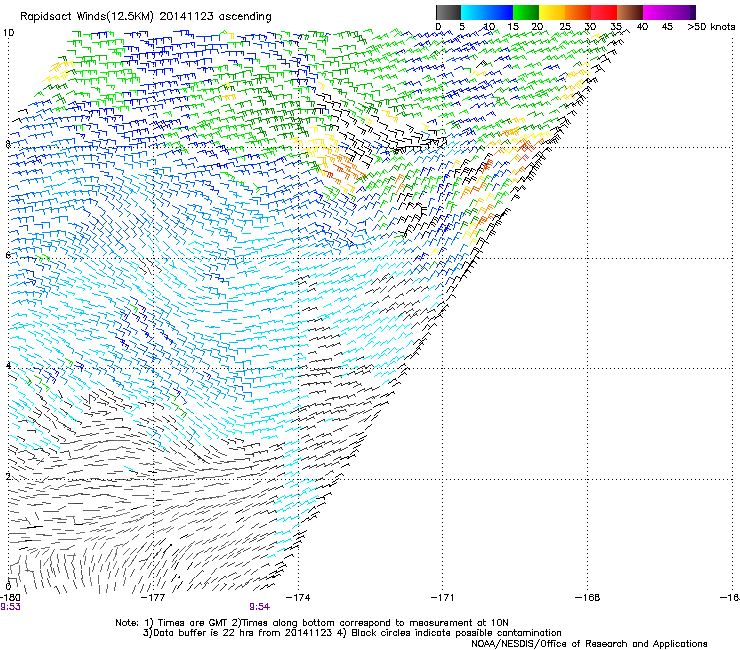Click the purple time stamp '9:53'
Viewport: 740px width, 650px height.
click(10, 607)
